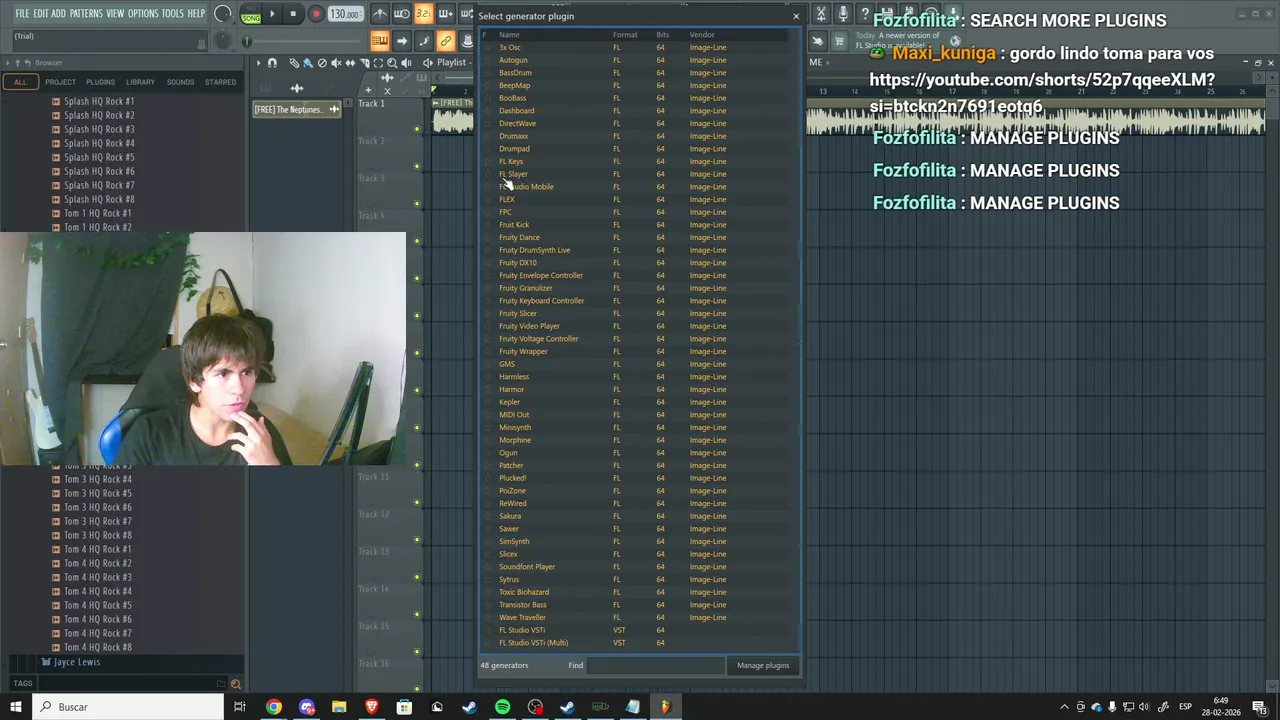The width and height of the screenshot is (1280, 720).
Task: Open the PATTERNS menu
Action: click(86, 13)
